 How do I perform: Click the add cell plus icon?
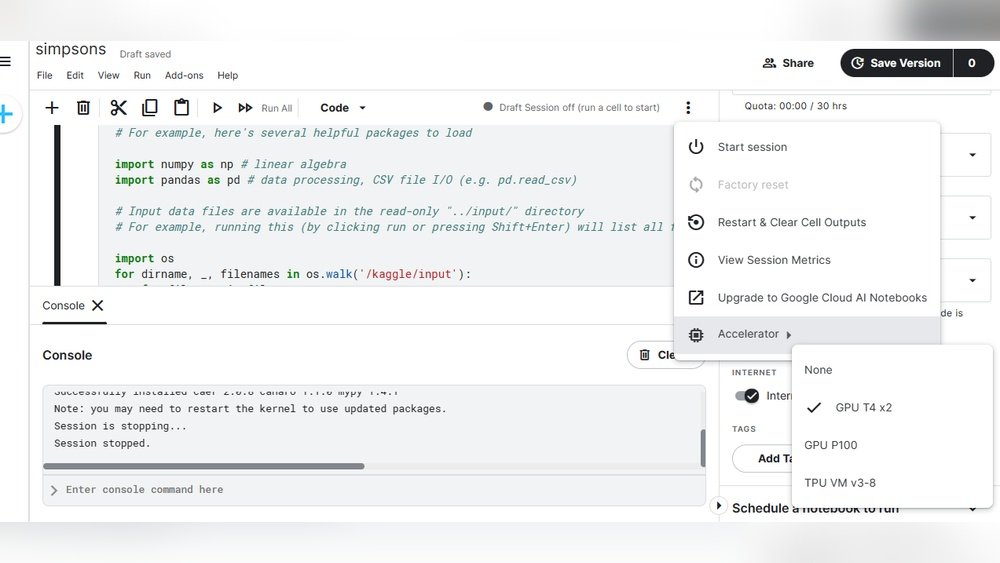click(52, 108)
